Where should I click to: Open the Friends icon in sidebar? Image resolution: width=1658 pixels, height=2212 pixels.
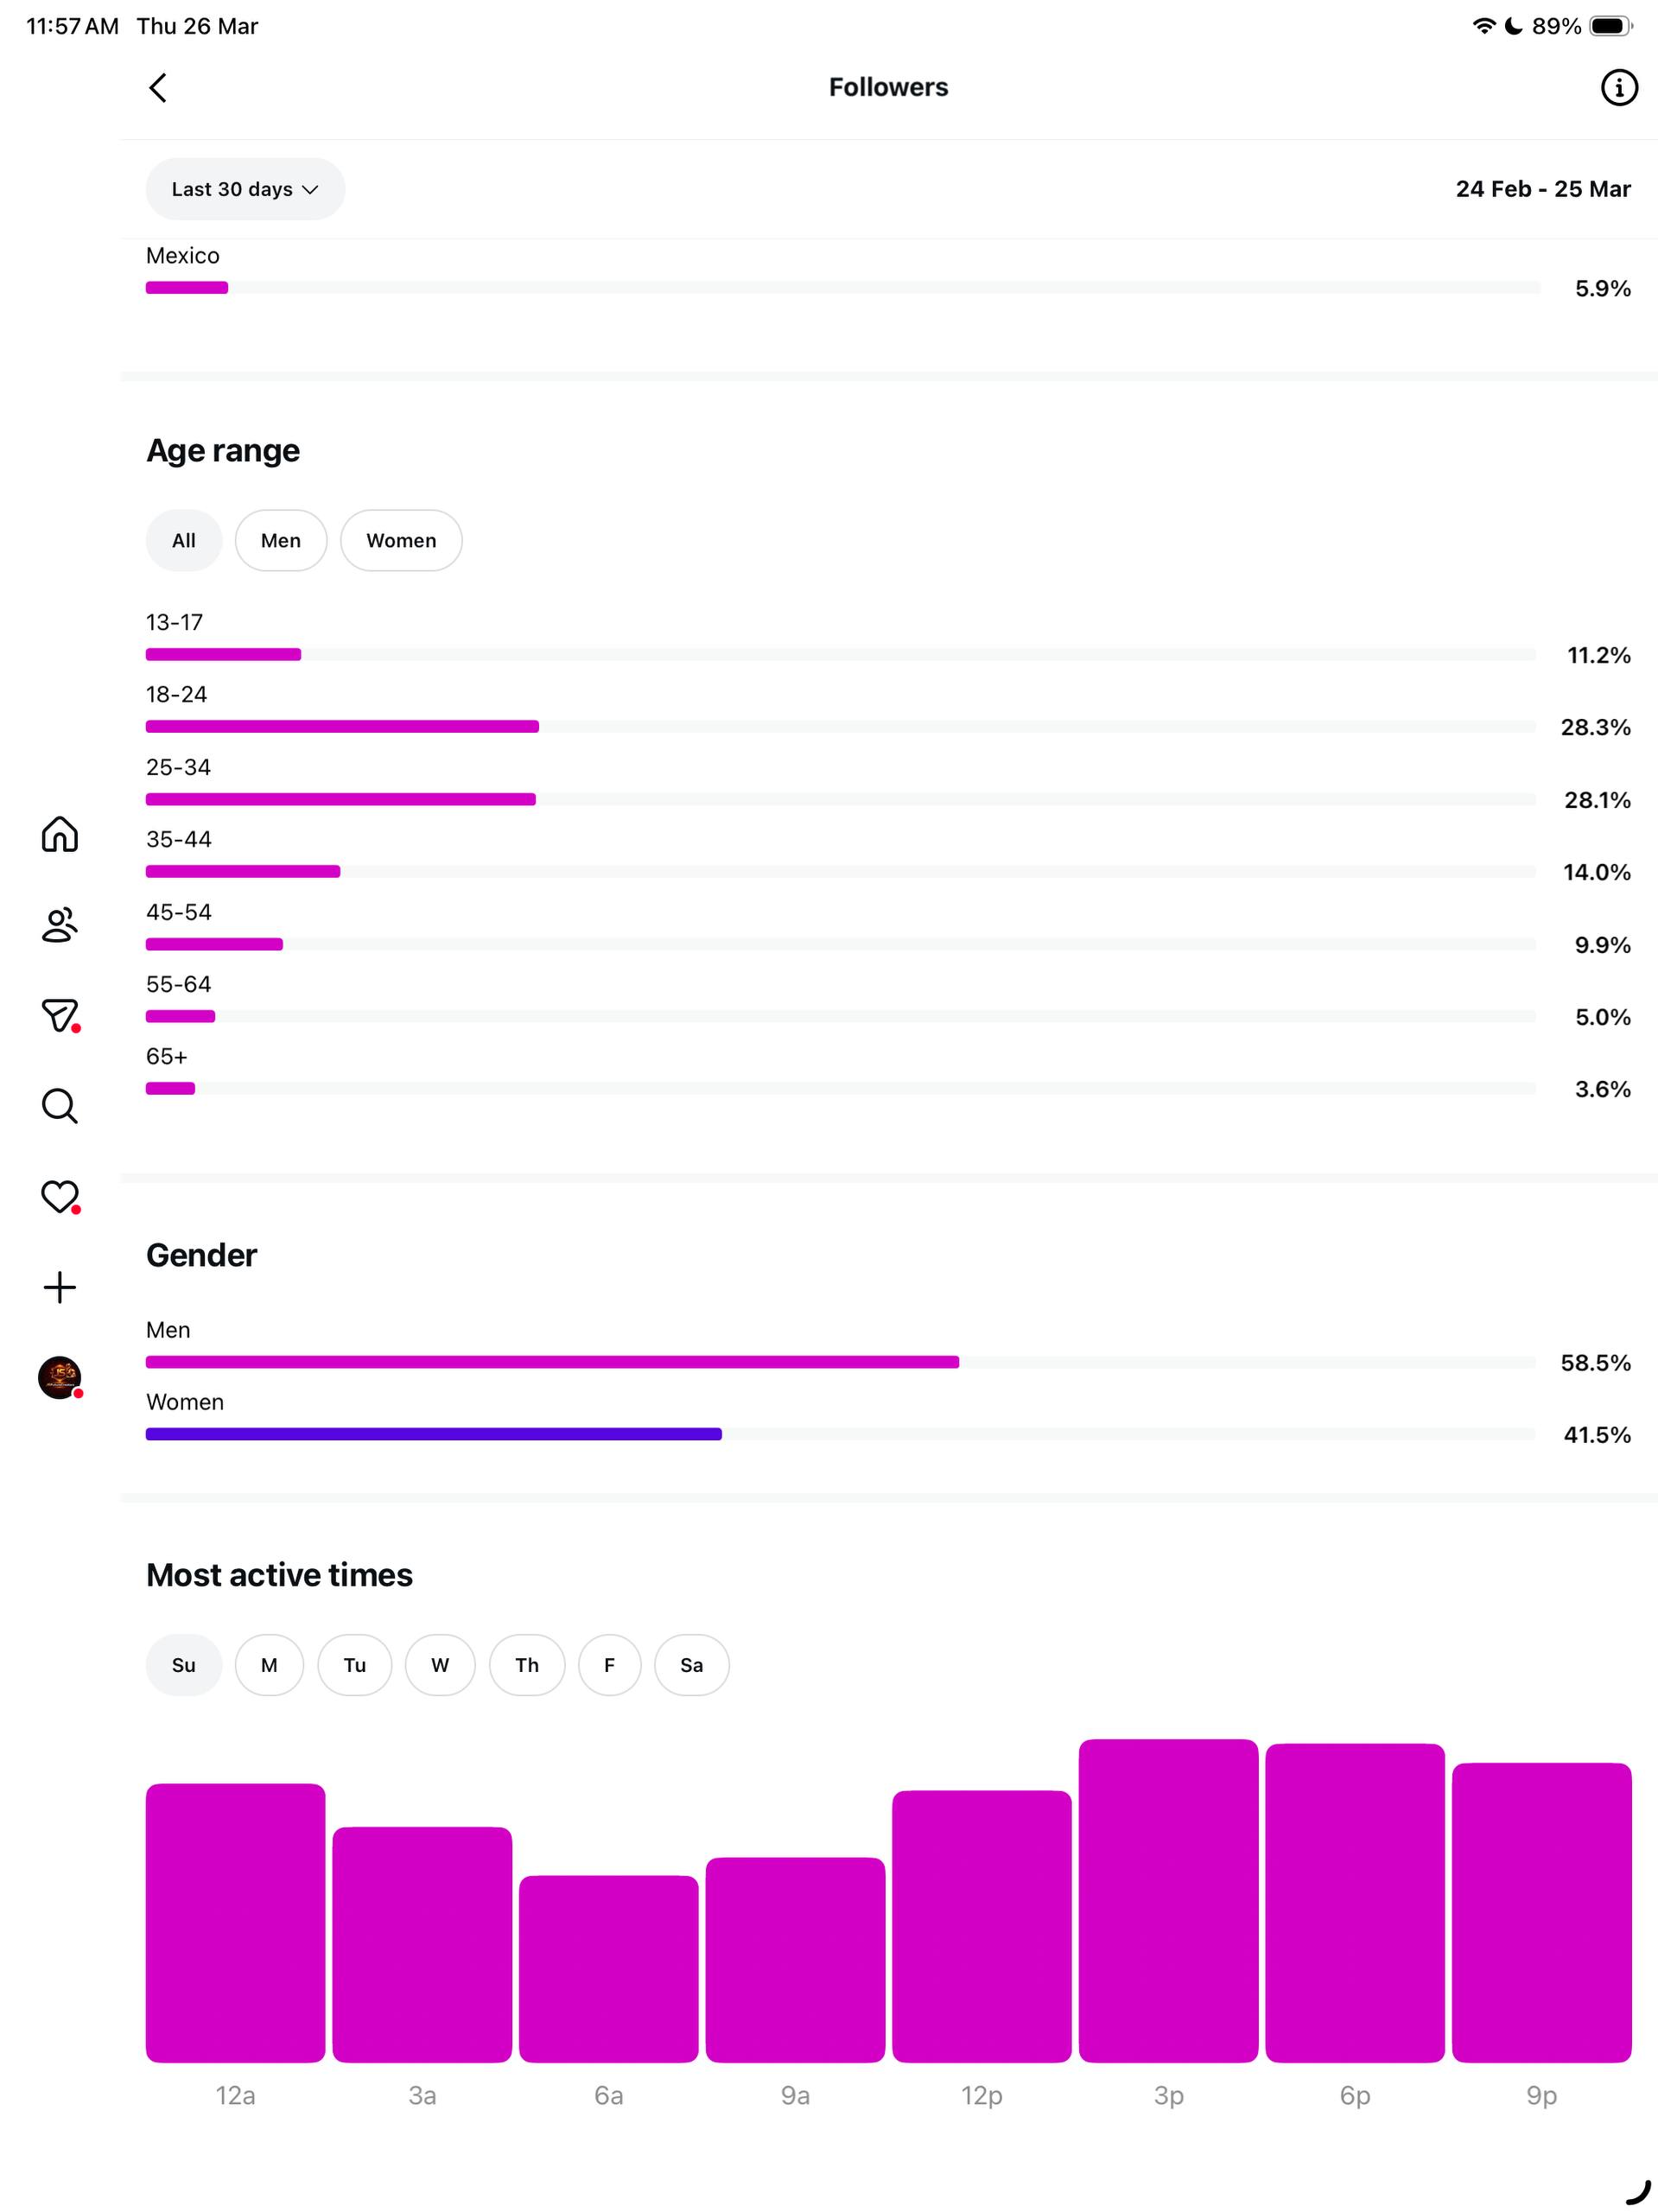tap(60, 925)
